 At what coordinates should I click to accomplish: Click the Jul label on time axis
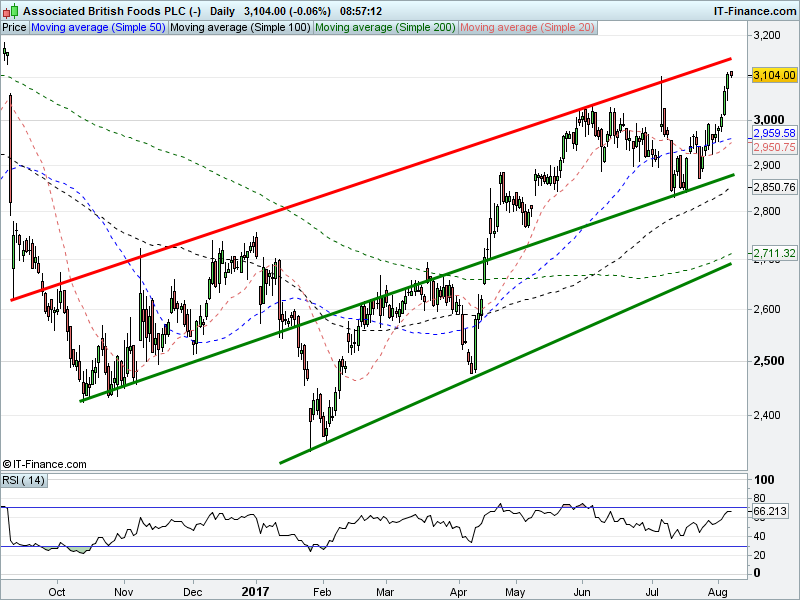pyautogui.click(x=652, y=592)
